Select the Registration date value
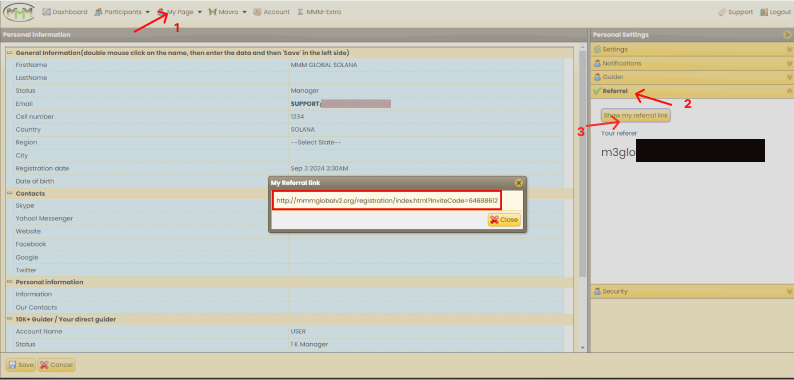 pos(320,168)
